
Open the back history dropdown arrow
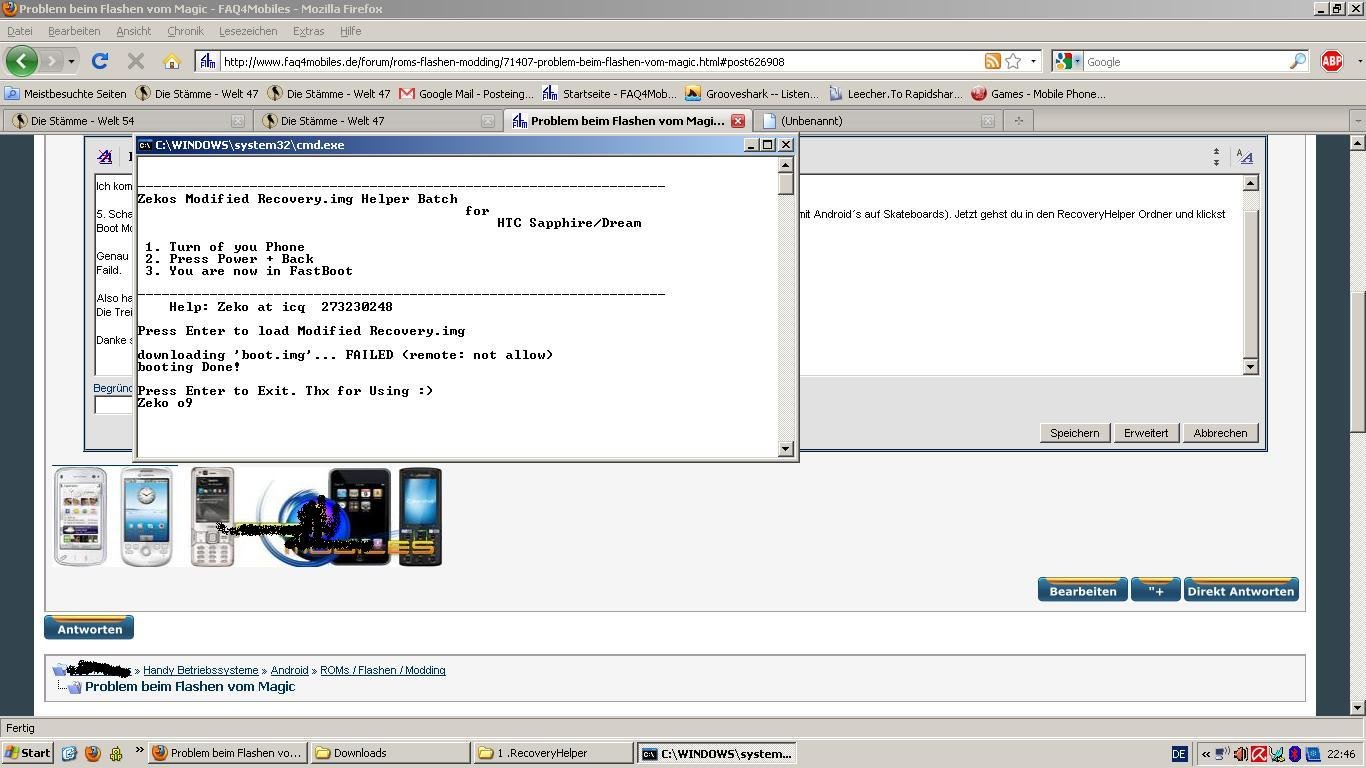coord(71,61)
